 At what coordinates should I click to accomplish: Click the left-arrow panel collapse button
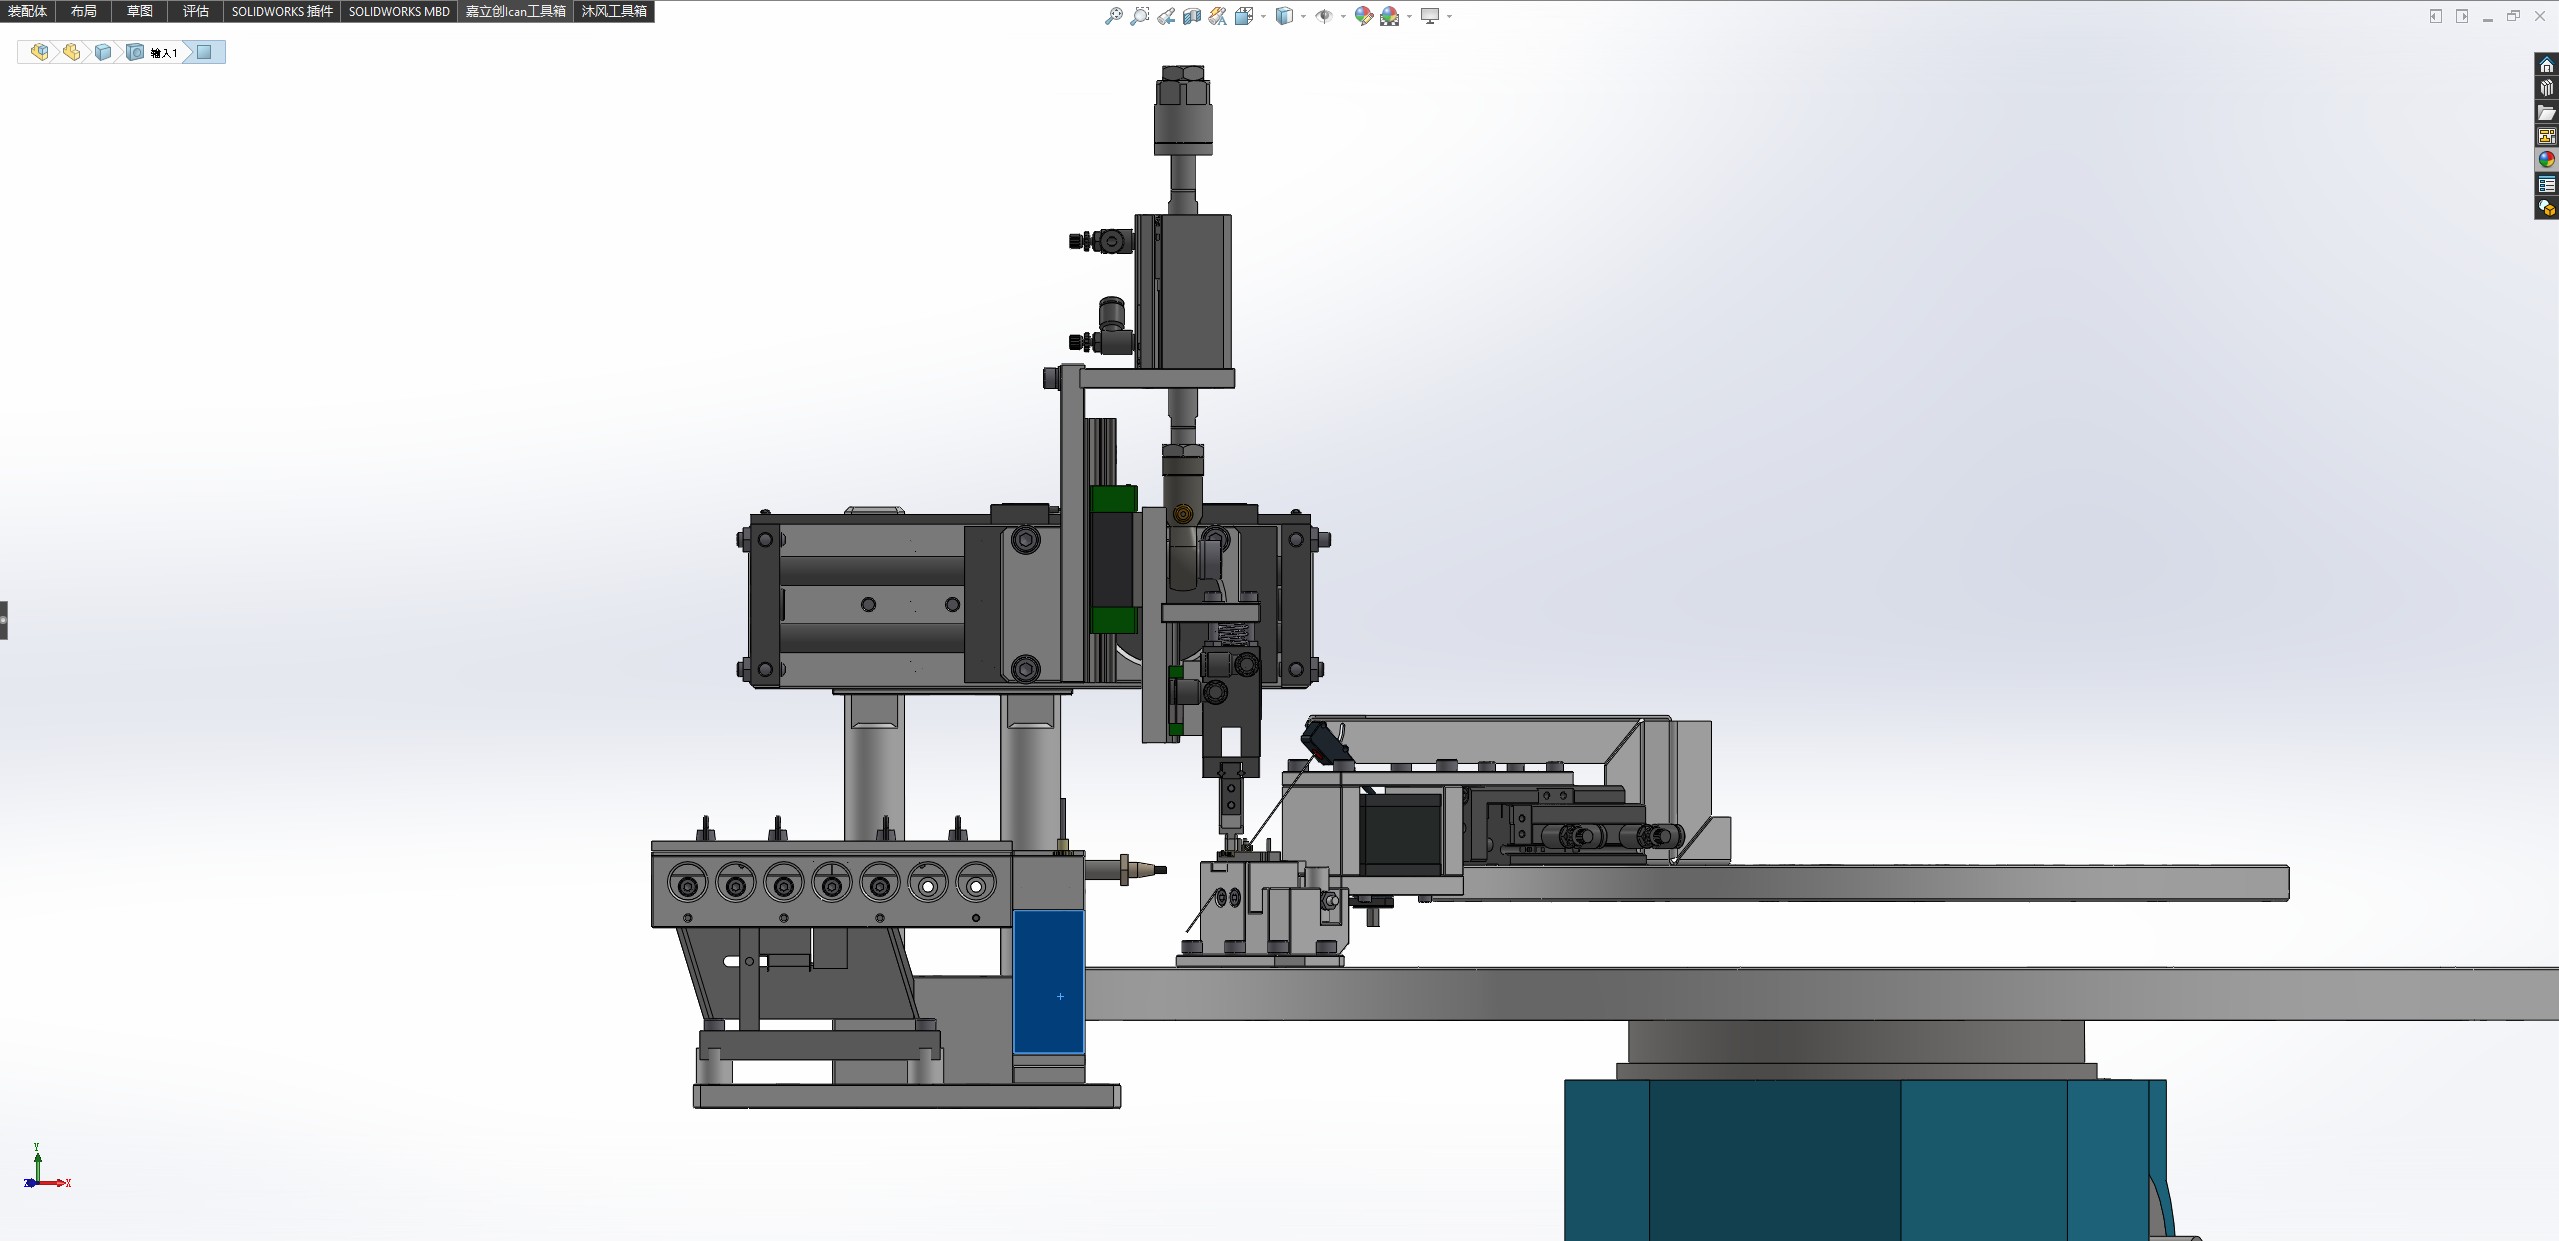click(2435, 16)
